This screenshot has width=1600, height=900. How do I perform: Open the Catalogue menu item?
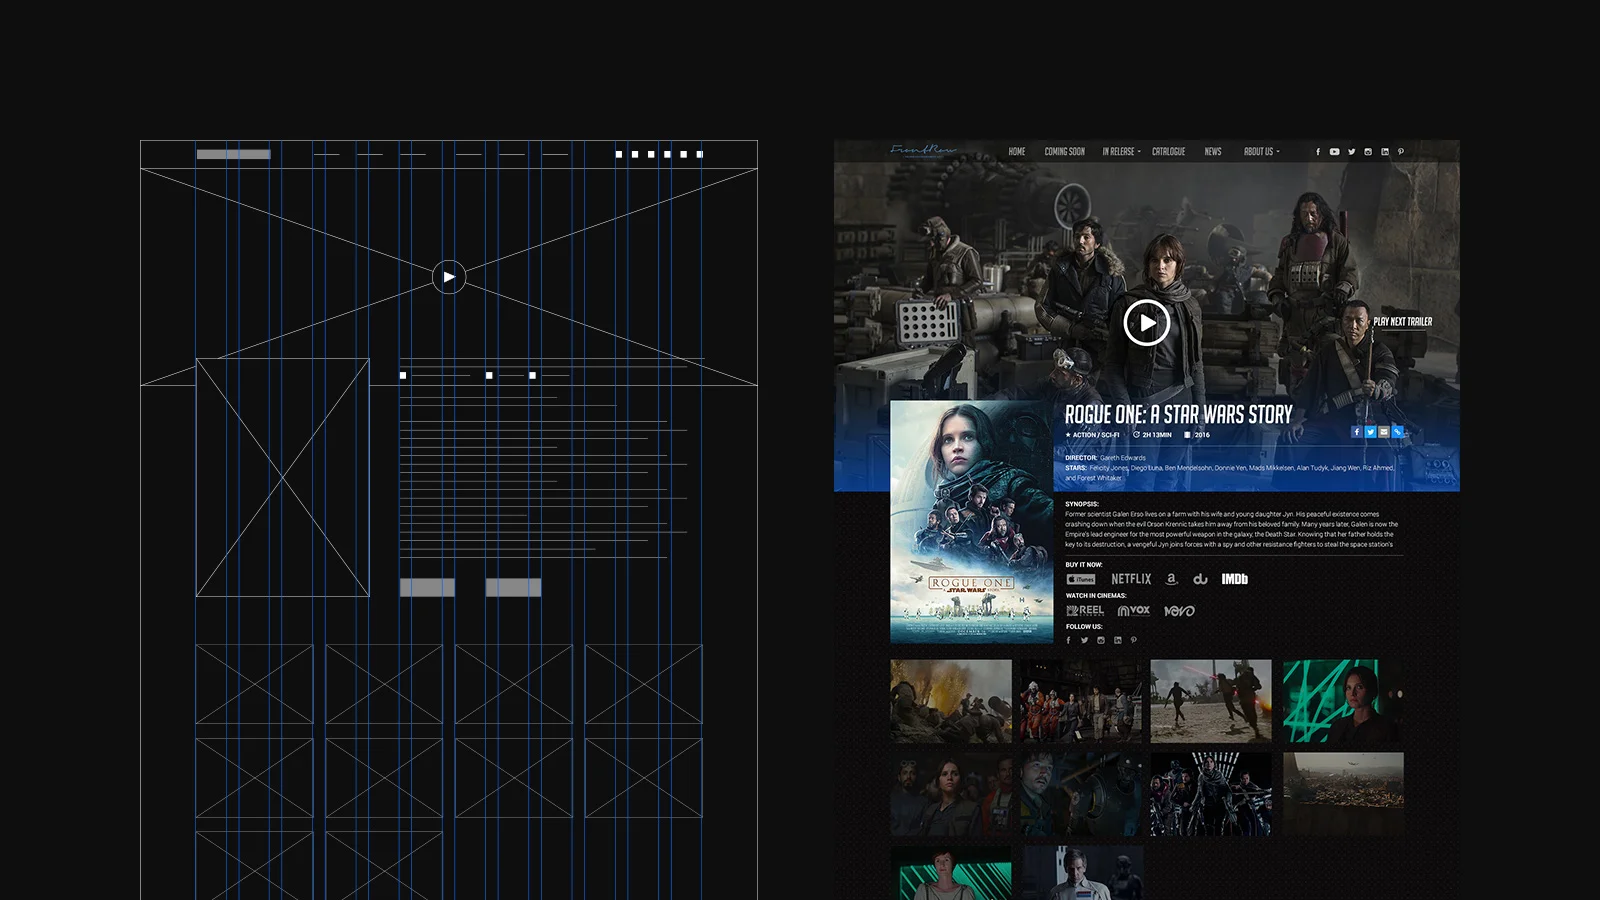1168,152
